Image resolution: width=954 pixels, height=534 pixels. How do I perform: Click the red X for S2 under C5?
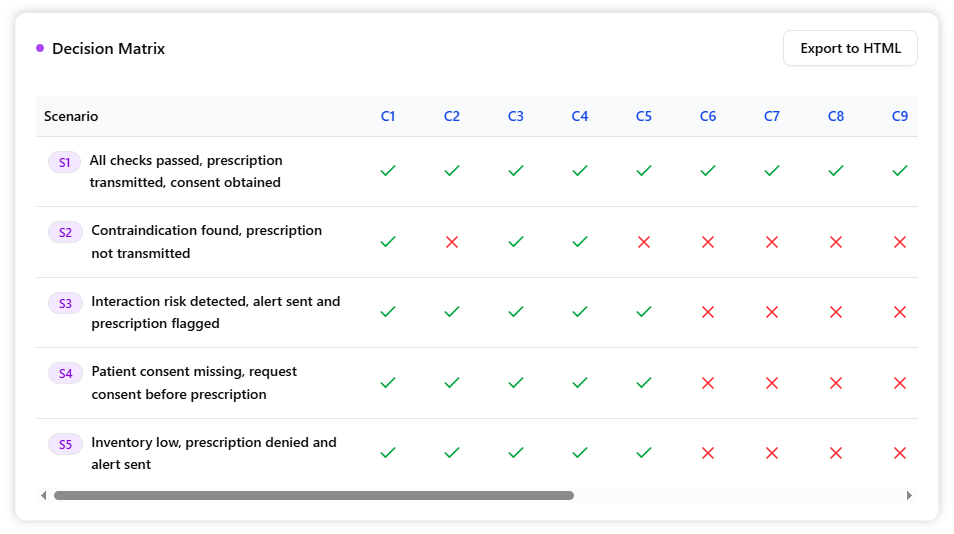coord(644,242)
